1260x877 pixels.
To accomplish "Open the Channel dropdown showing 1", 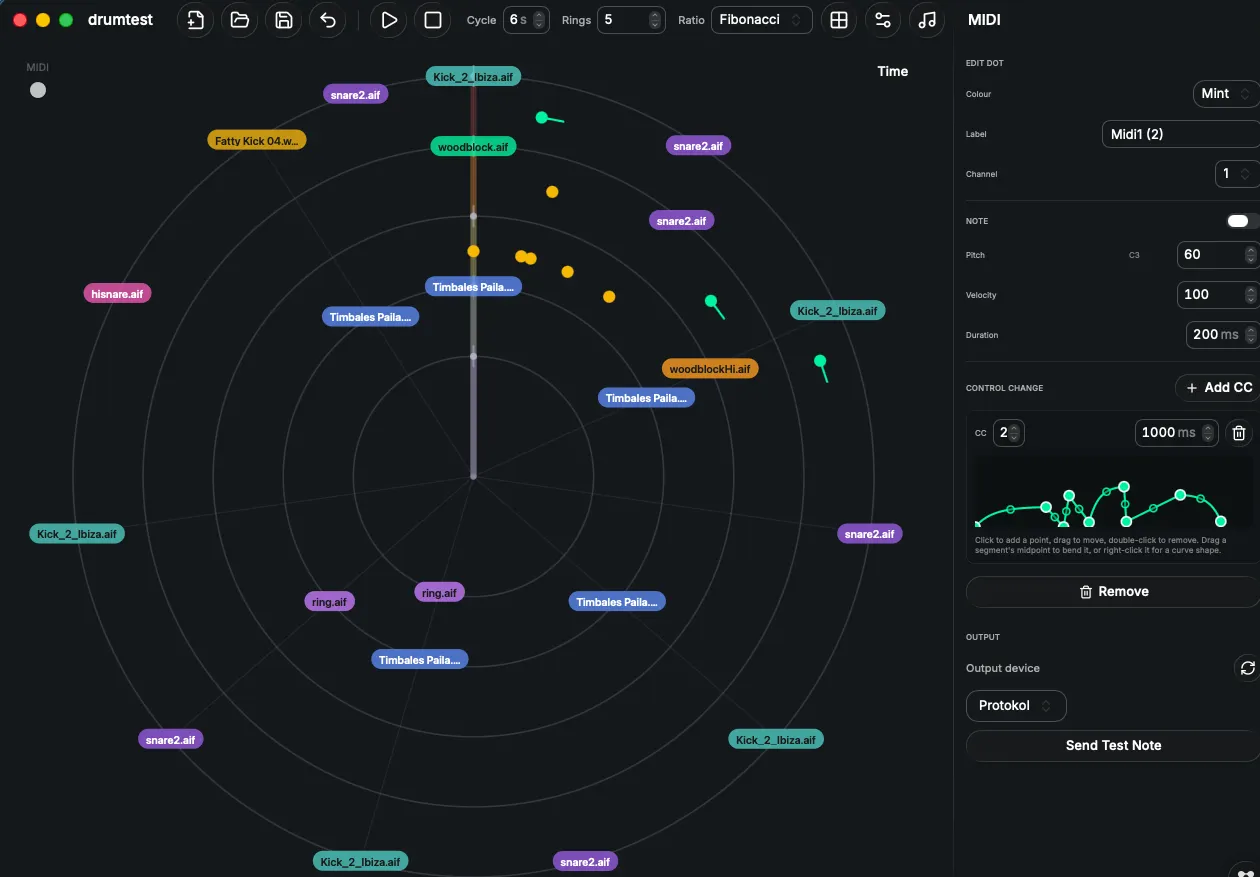I will pos(1237,173).
